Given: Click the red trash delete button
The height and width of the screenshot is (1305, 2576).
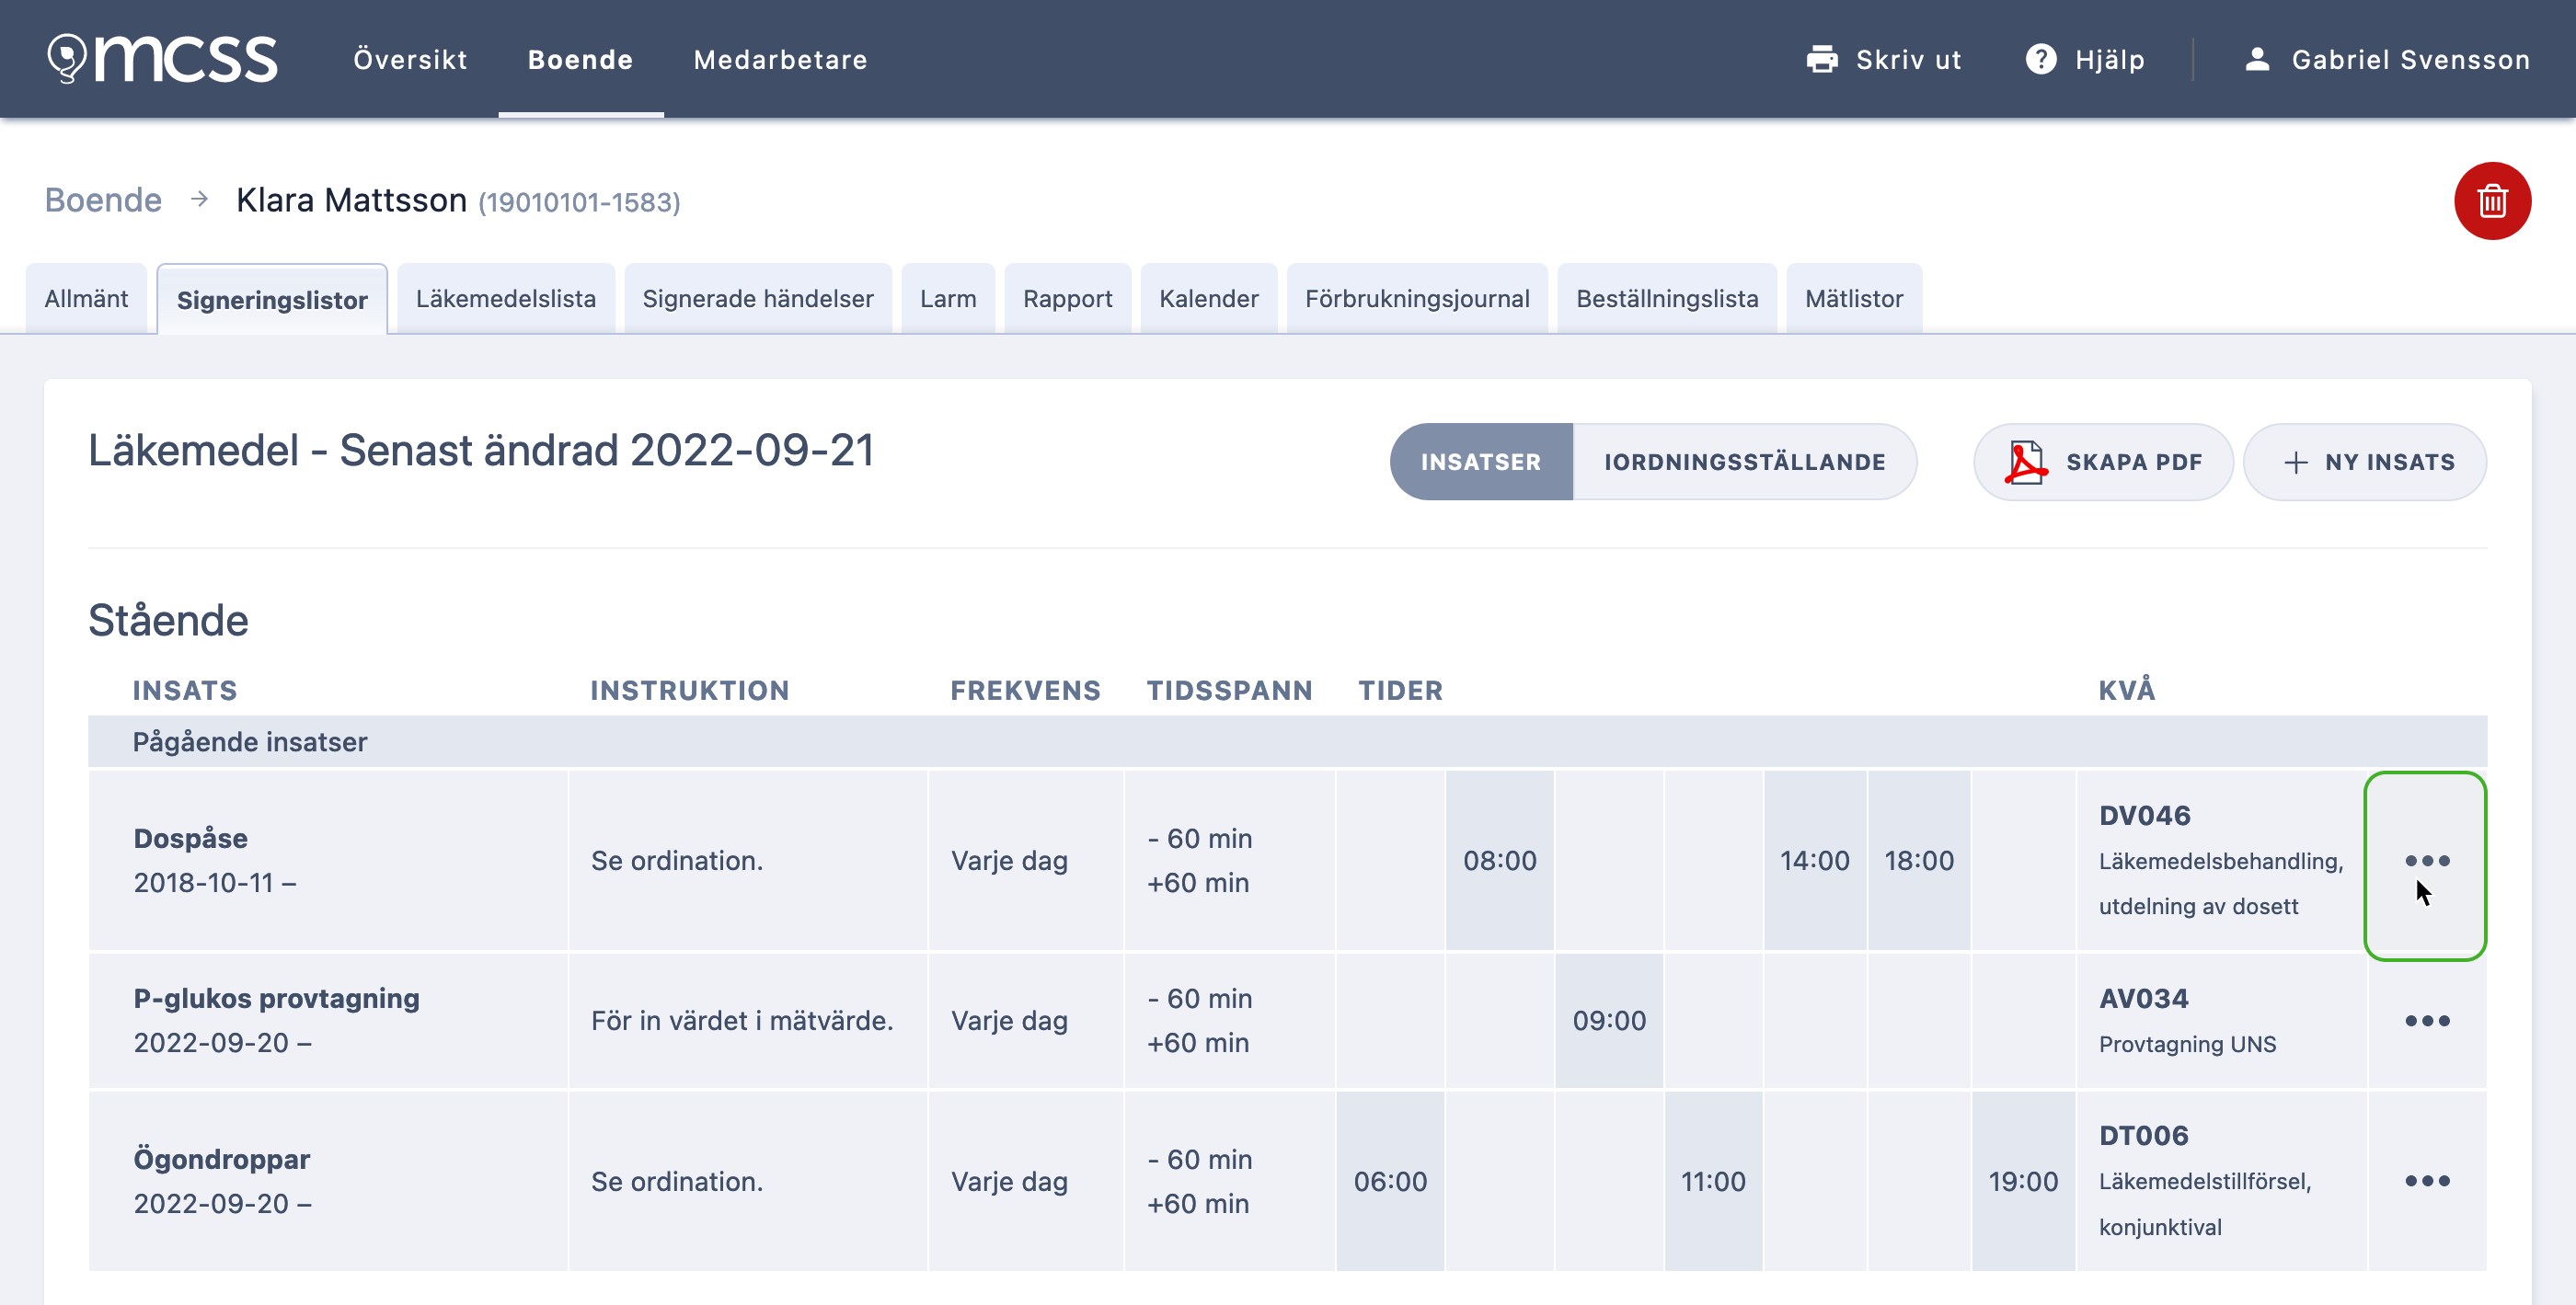Looking at the screenshot, I should (x=2492, y=201).
